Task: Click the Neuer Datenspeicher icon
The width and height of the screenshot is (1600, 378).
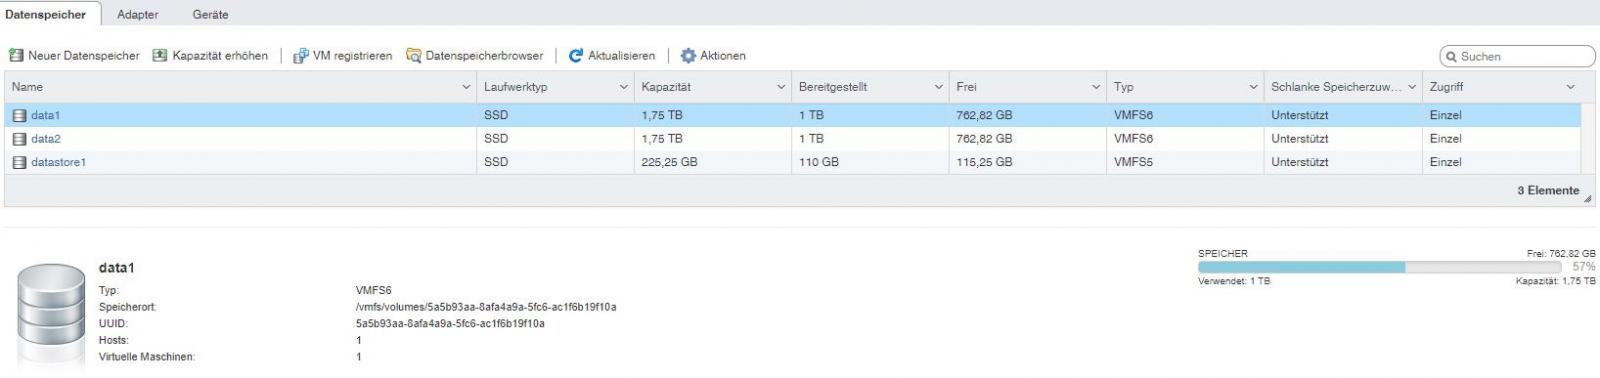Action: coord(16,56)
